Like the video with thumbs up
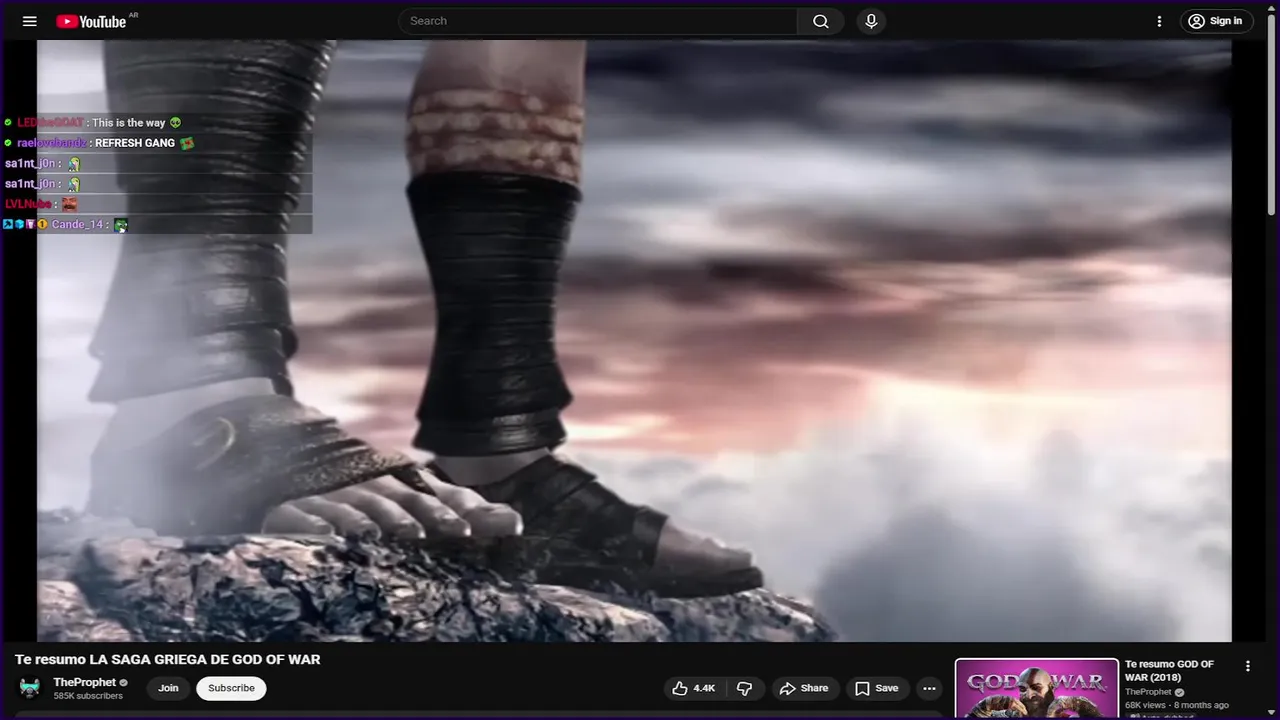Viewport: 1280px width, 720px height. [x=694, y=688]
